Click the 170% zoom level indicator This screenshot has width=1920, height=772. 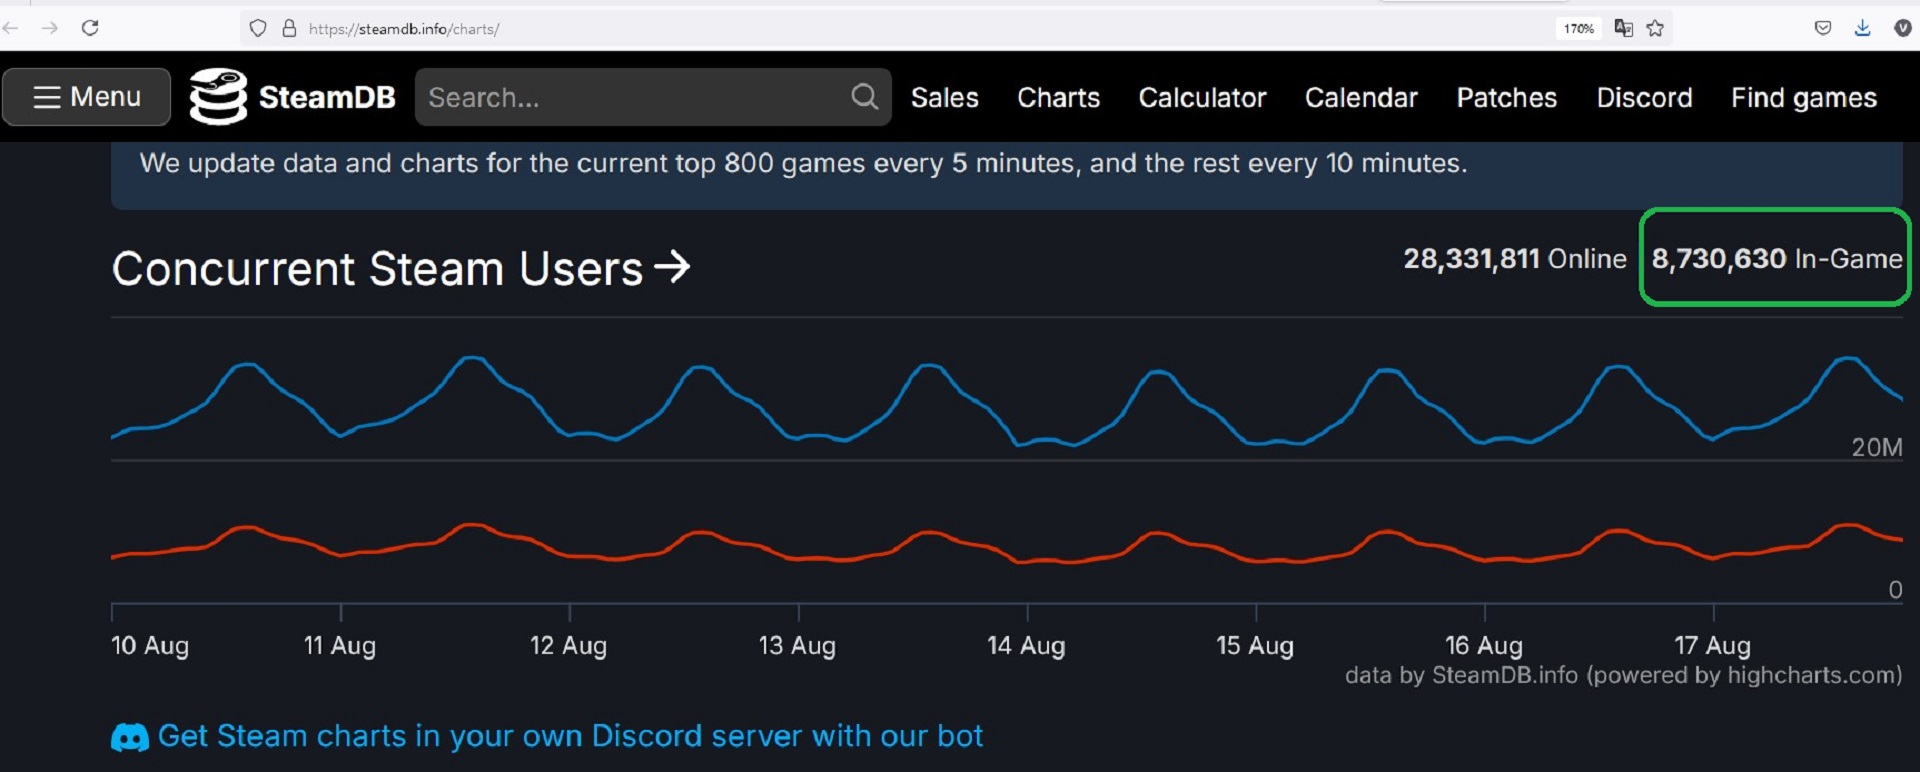[x=1579, y=28]
